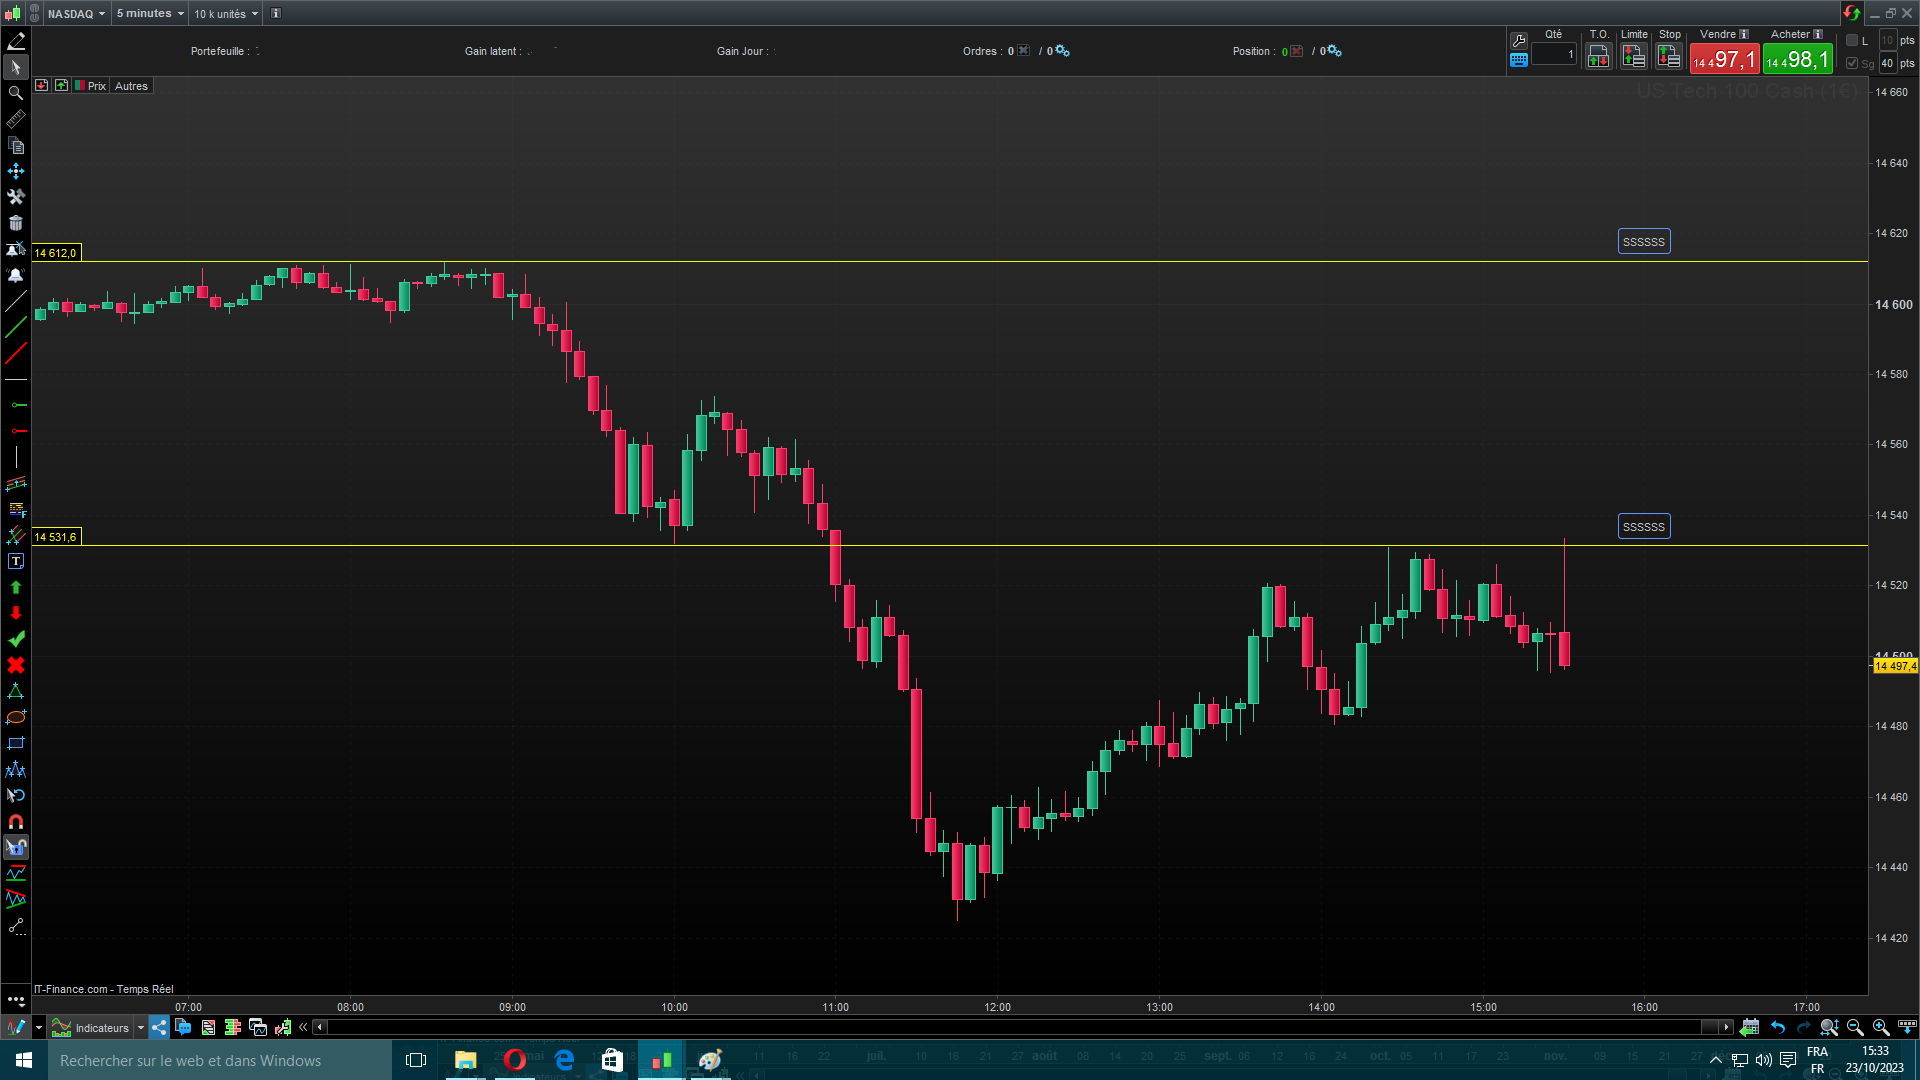Select the magnet snap tool

pos(15,821)
